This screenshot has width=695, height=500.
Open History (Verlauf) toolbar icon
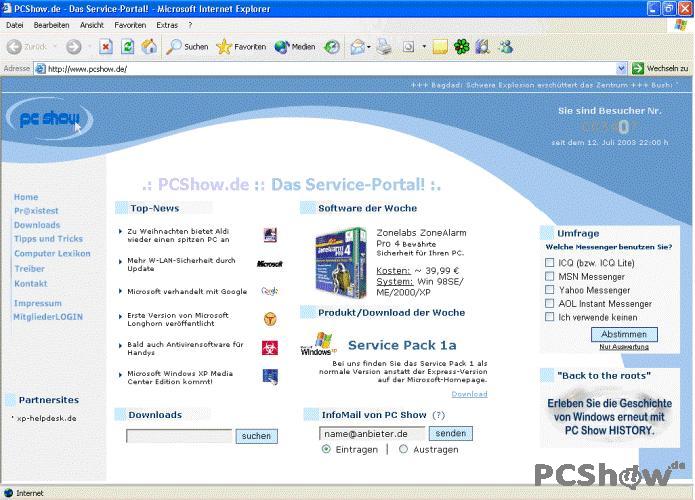(x=332, y=47)
